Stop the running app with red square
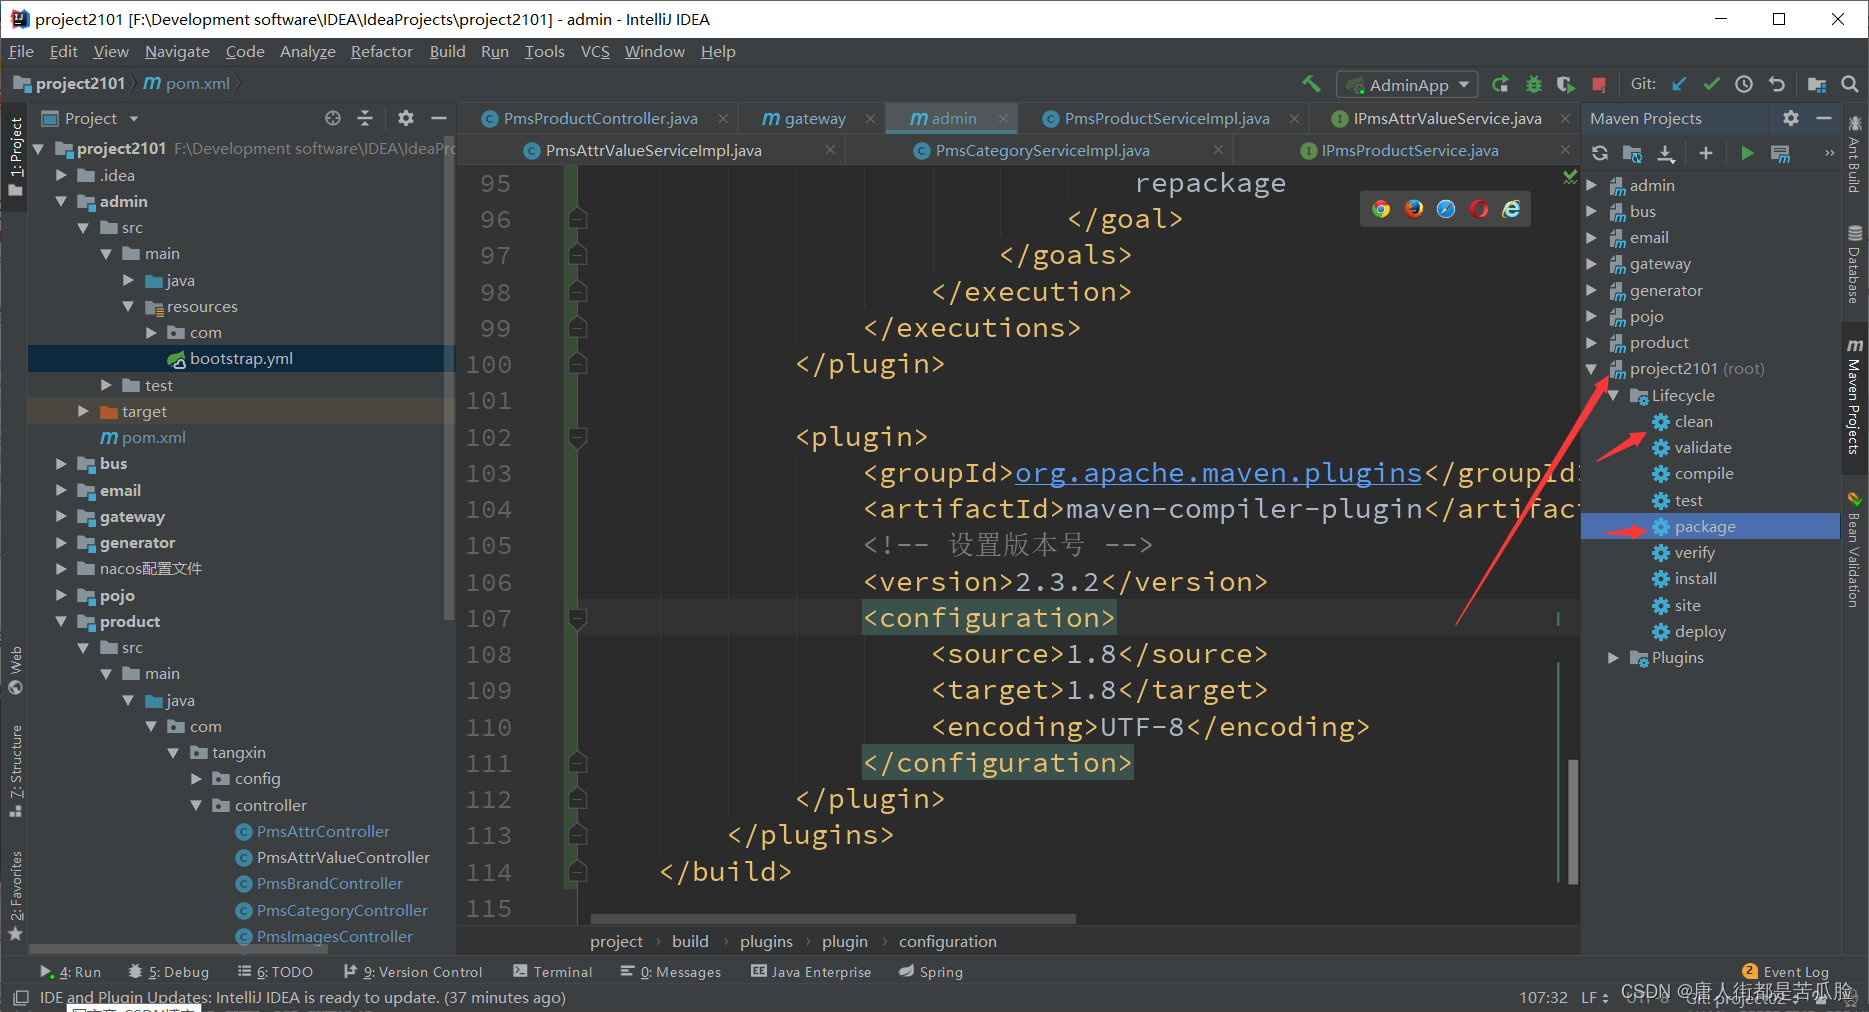The image size is (1869, 1012). tap(1599, 84)
